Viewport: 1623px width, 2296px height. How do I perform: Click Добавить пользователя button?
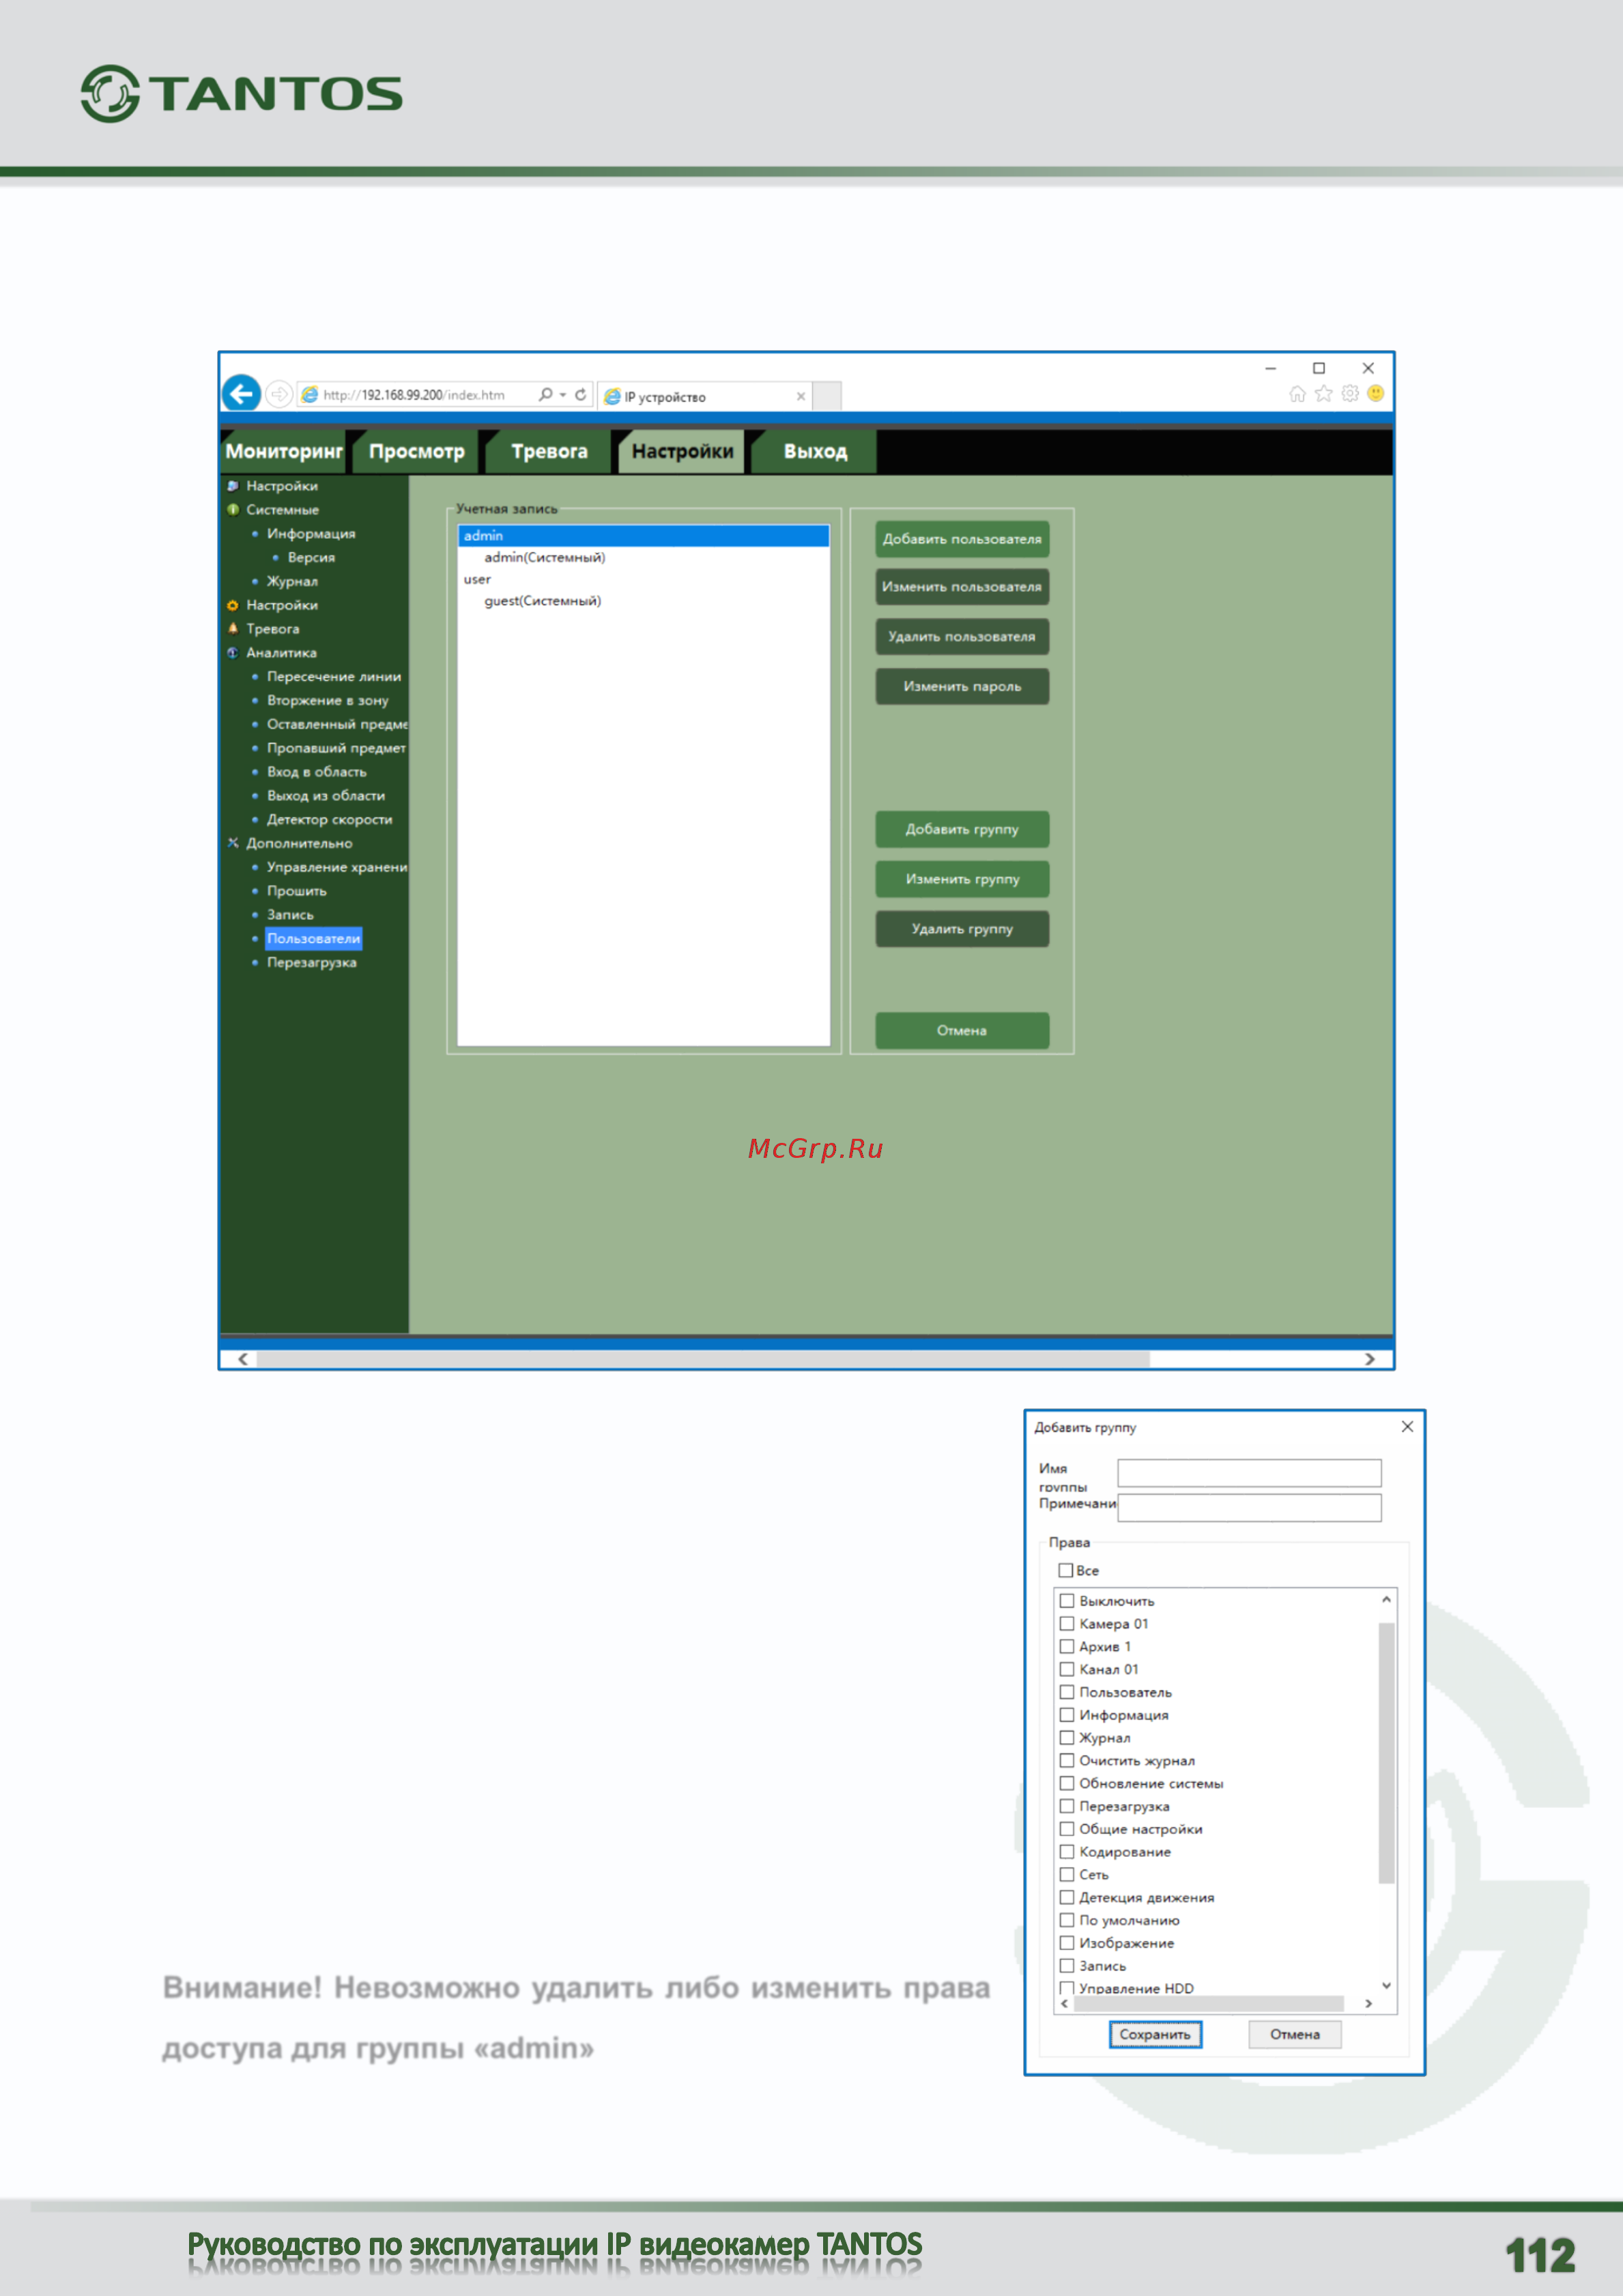click(x=962, y=539)
